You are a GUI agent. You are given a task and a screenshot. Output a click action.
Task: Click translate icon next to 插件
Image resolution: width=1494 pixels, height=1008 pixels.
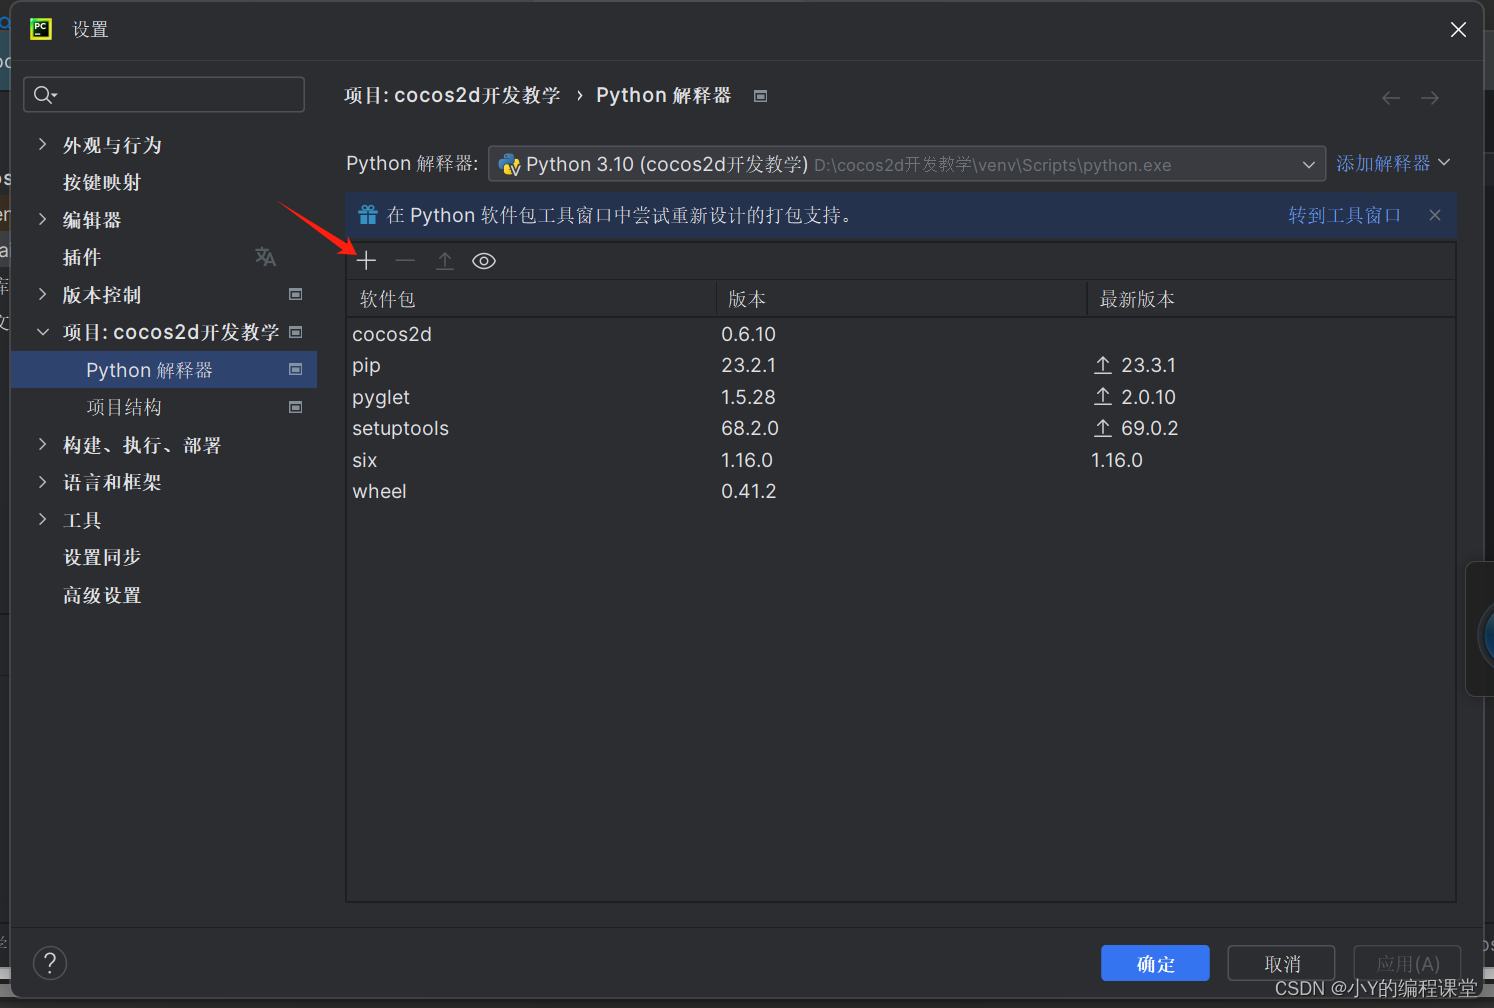tap(265, 257)
